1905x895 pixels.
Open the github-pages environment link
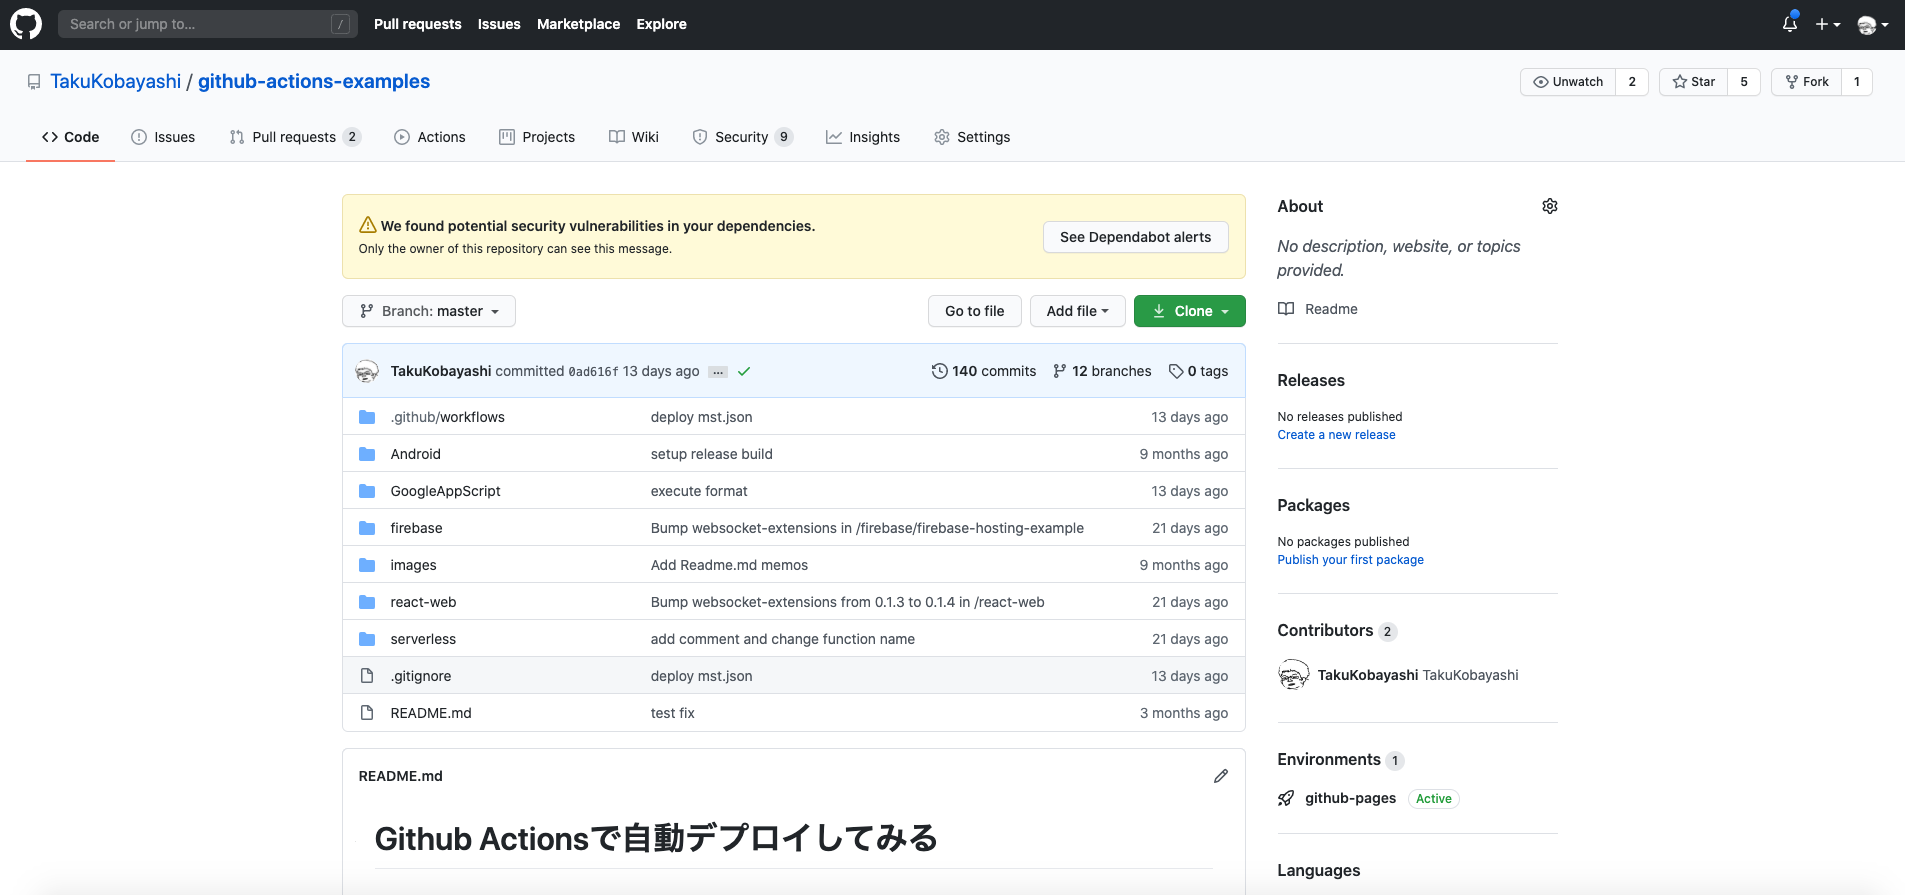[1351, 798]
